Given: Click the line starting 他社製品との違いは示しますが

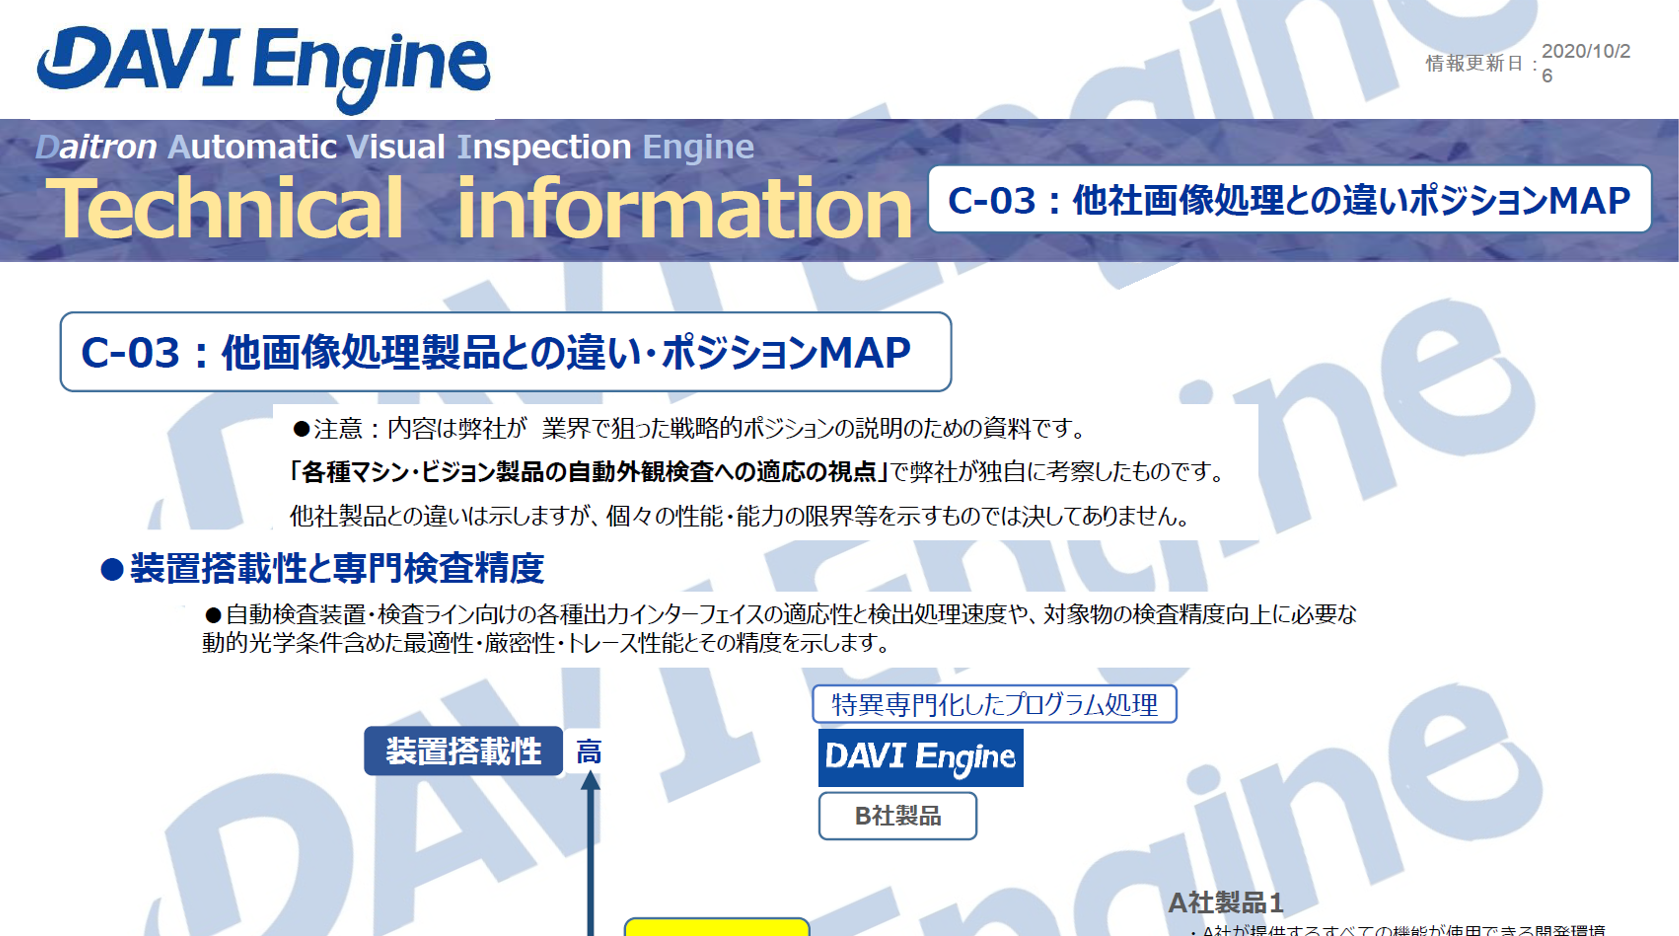Looking at the screenshot, I should (x=740, y=516).
